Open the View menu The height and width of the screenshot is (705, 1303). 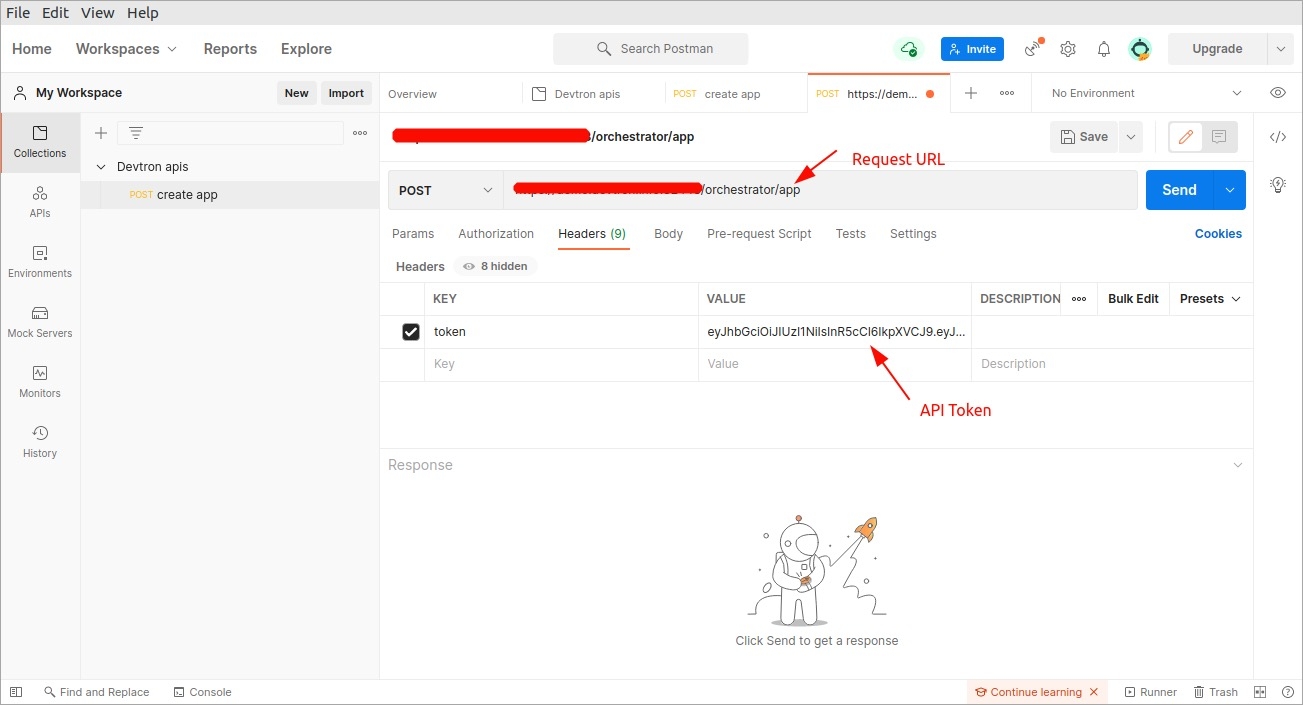[x=97, y=13]
